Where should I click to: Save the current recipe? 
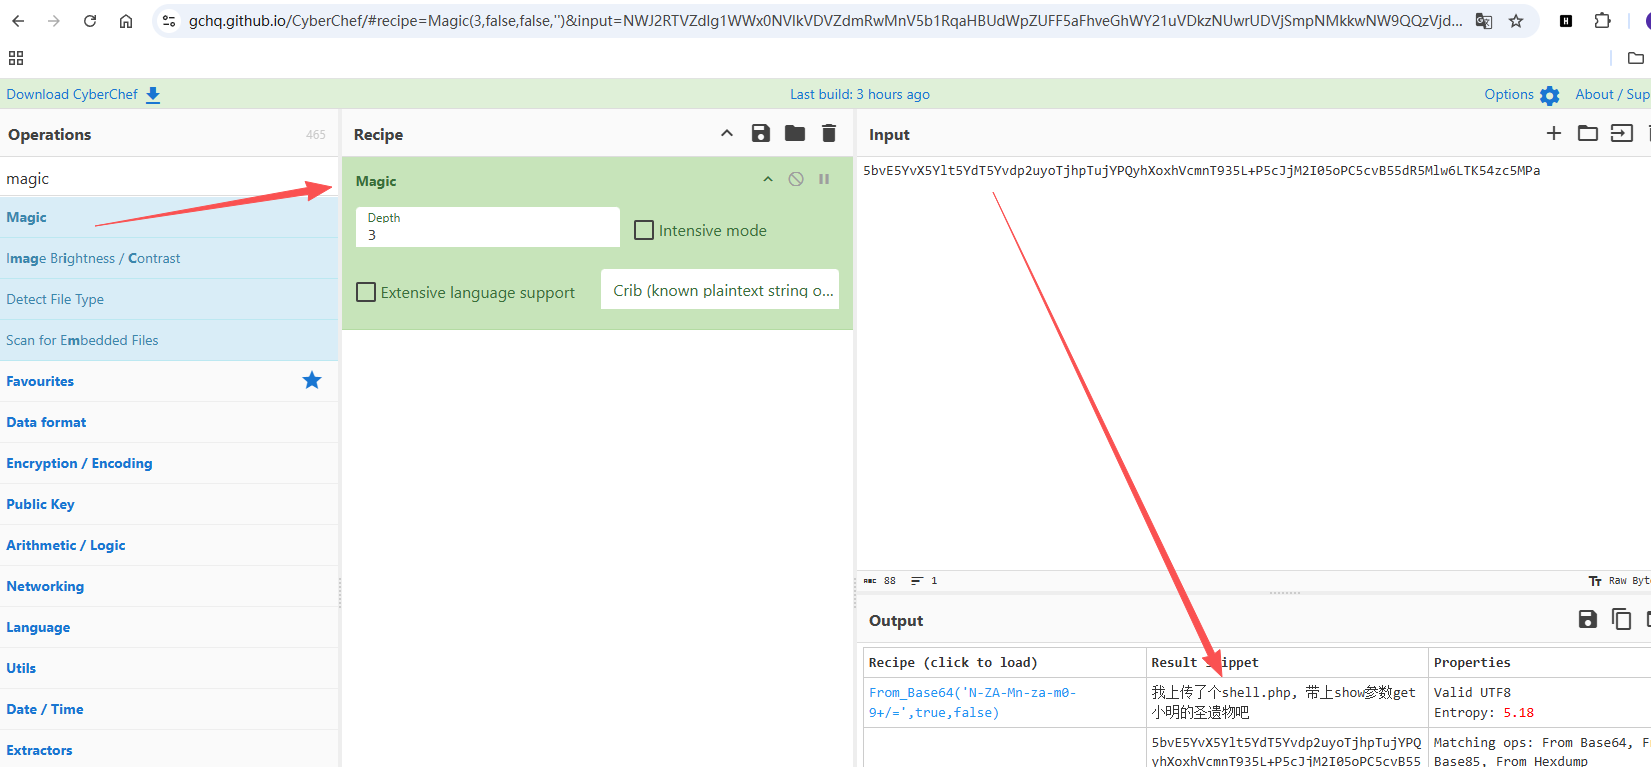(x=761, y=133)
